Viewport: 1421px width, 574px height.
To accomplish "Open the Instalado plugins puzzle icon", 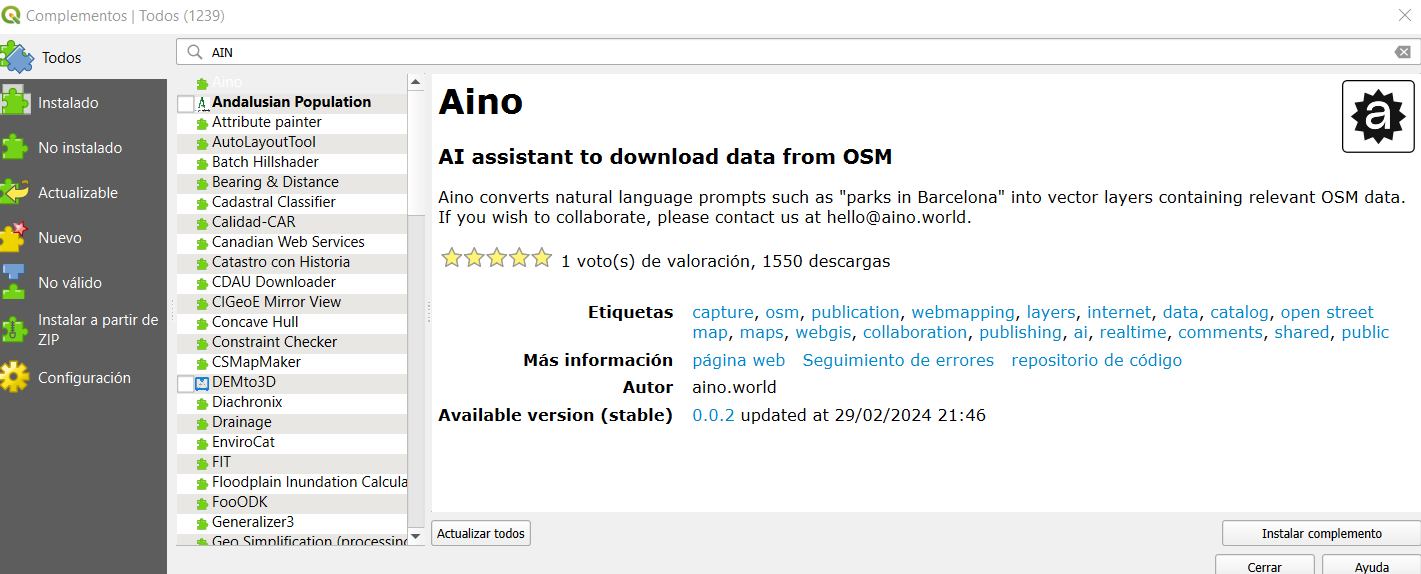I will coord(15,102).
